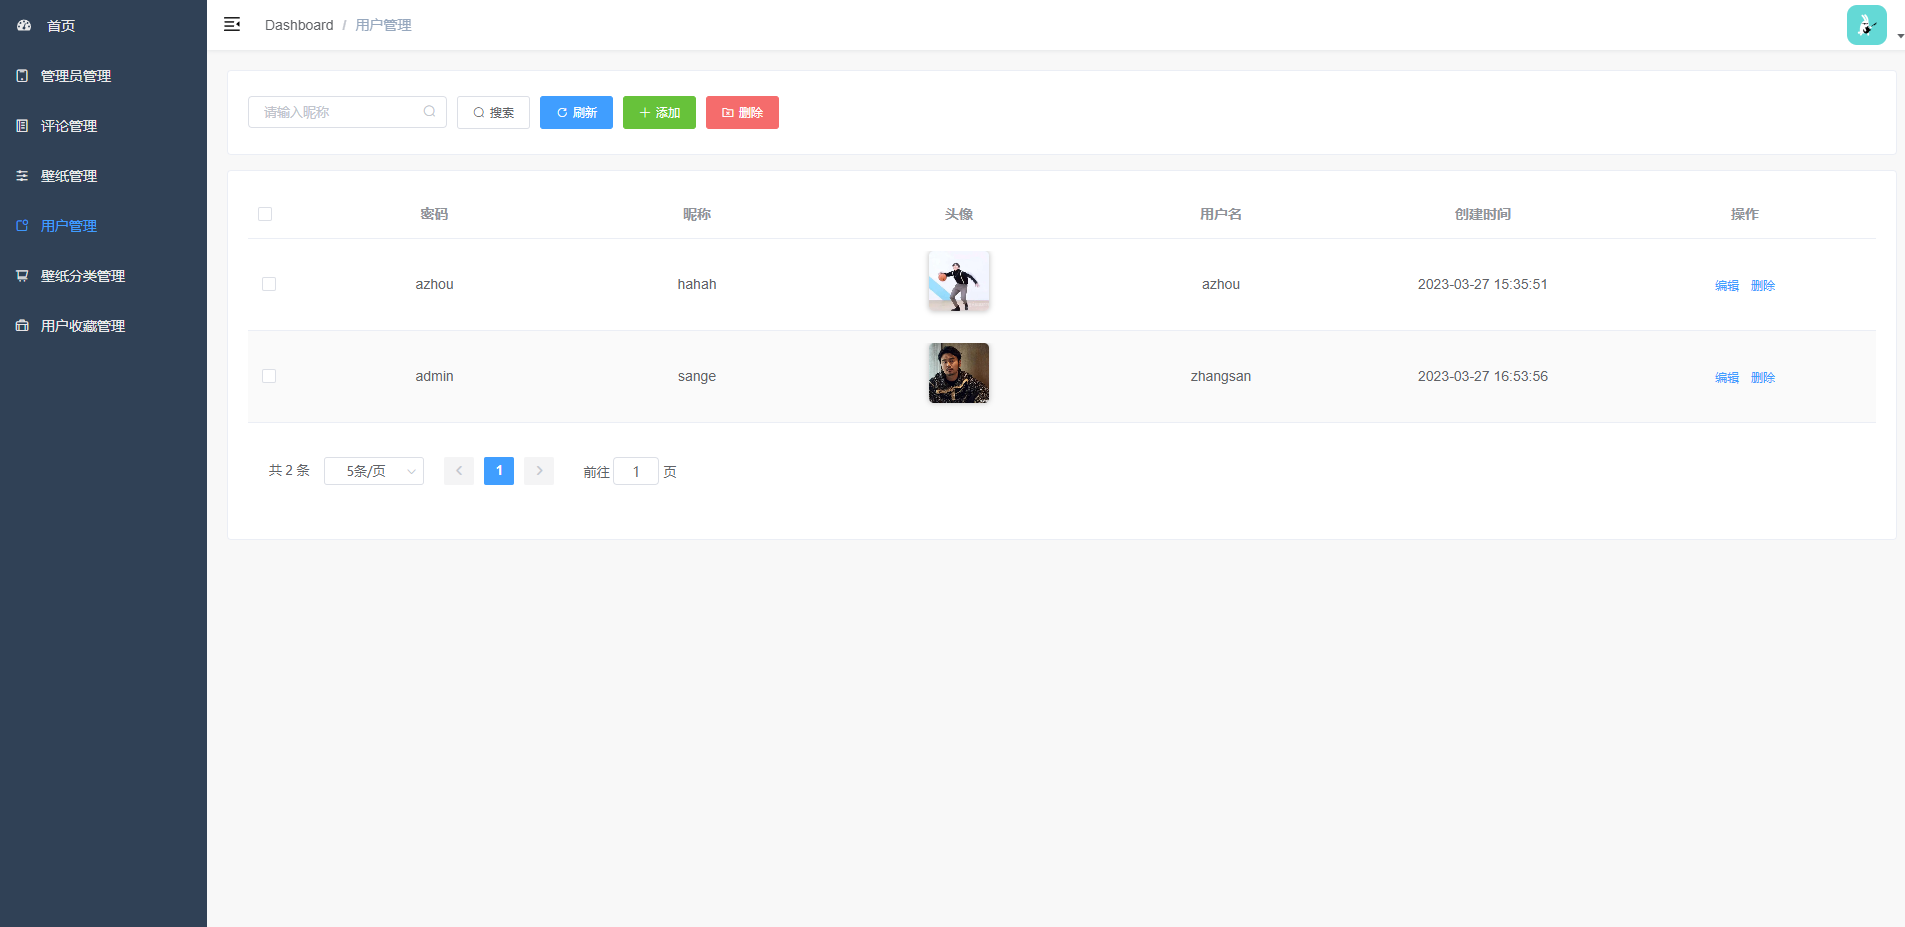
Task: Click the home dashboard icon in sidebar
Action: [x=24, y=26]
